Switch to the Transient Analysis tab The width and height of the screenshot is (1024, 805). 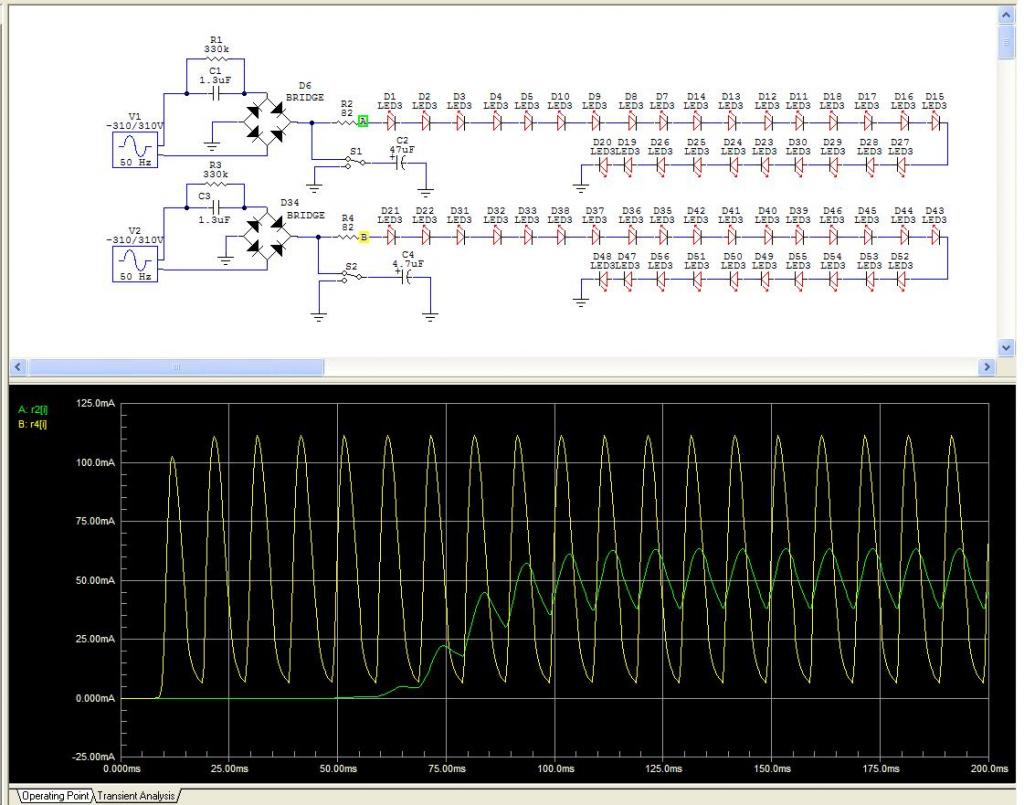135,796
